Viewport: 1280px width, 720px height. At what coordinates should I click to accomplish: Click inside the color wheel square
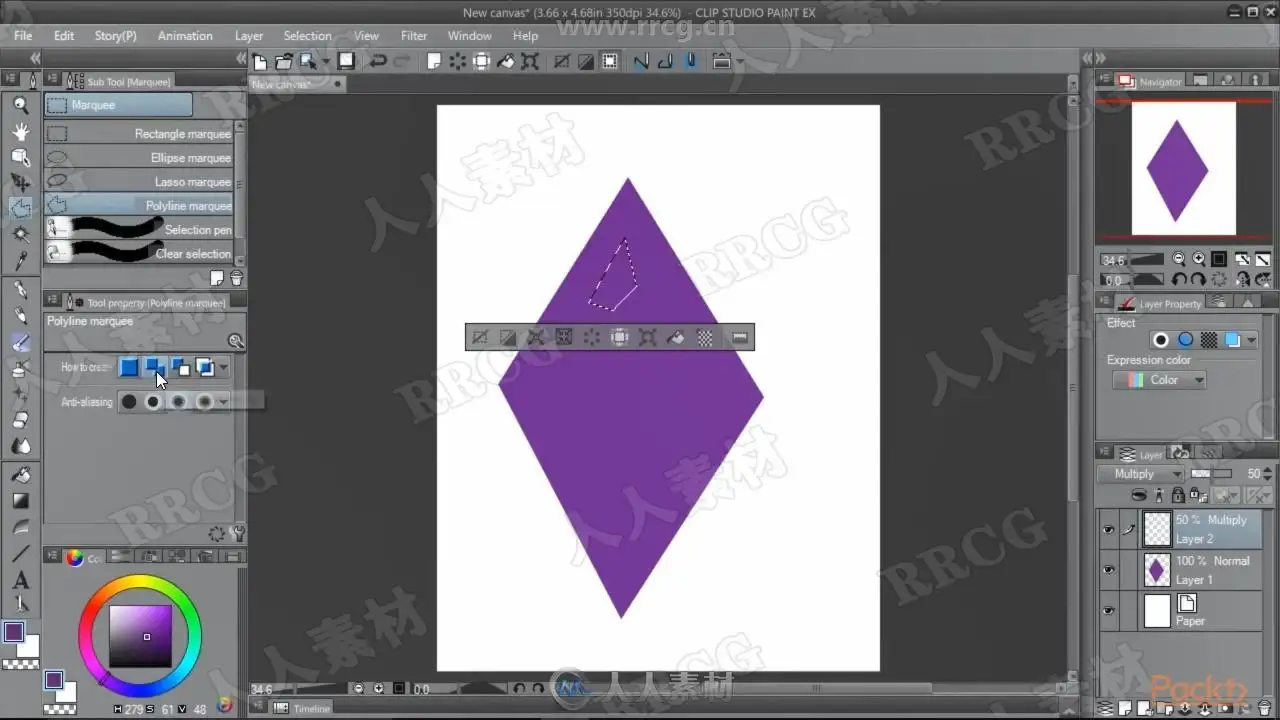140,636
